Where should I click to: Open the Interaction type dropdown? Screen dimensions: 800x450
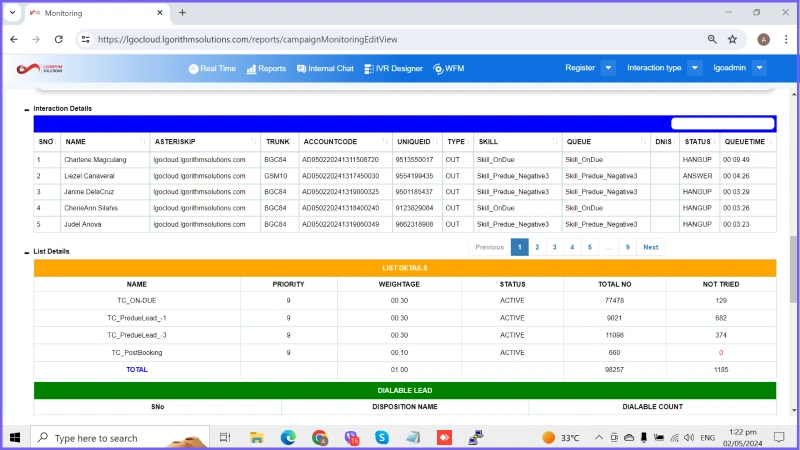click(694, 68)
